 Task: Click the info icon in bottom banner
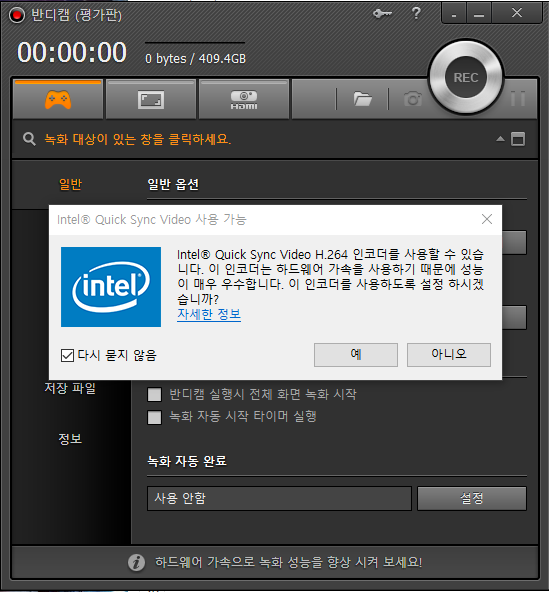(136, 562)
